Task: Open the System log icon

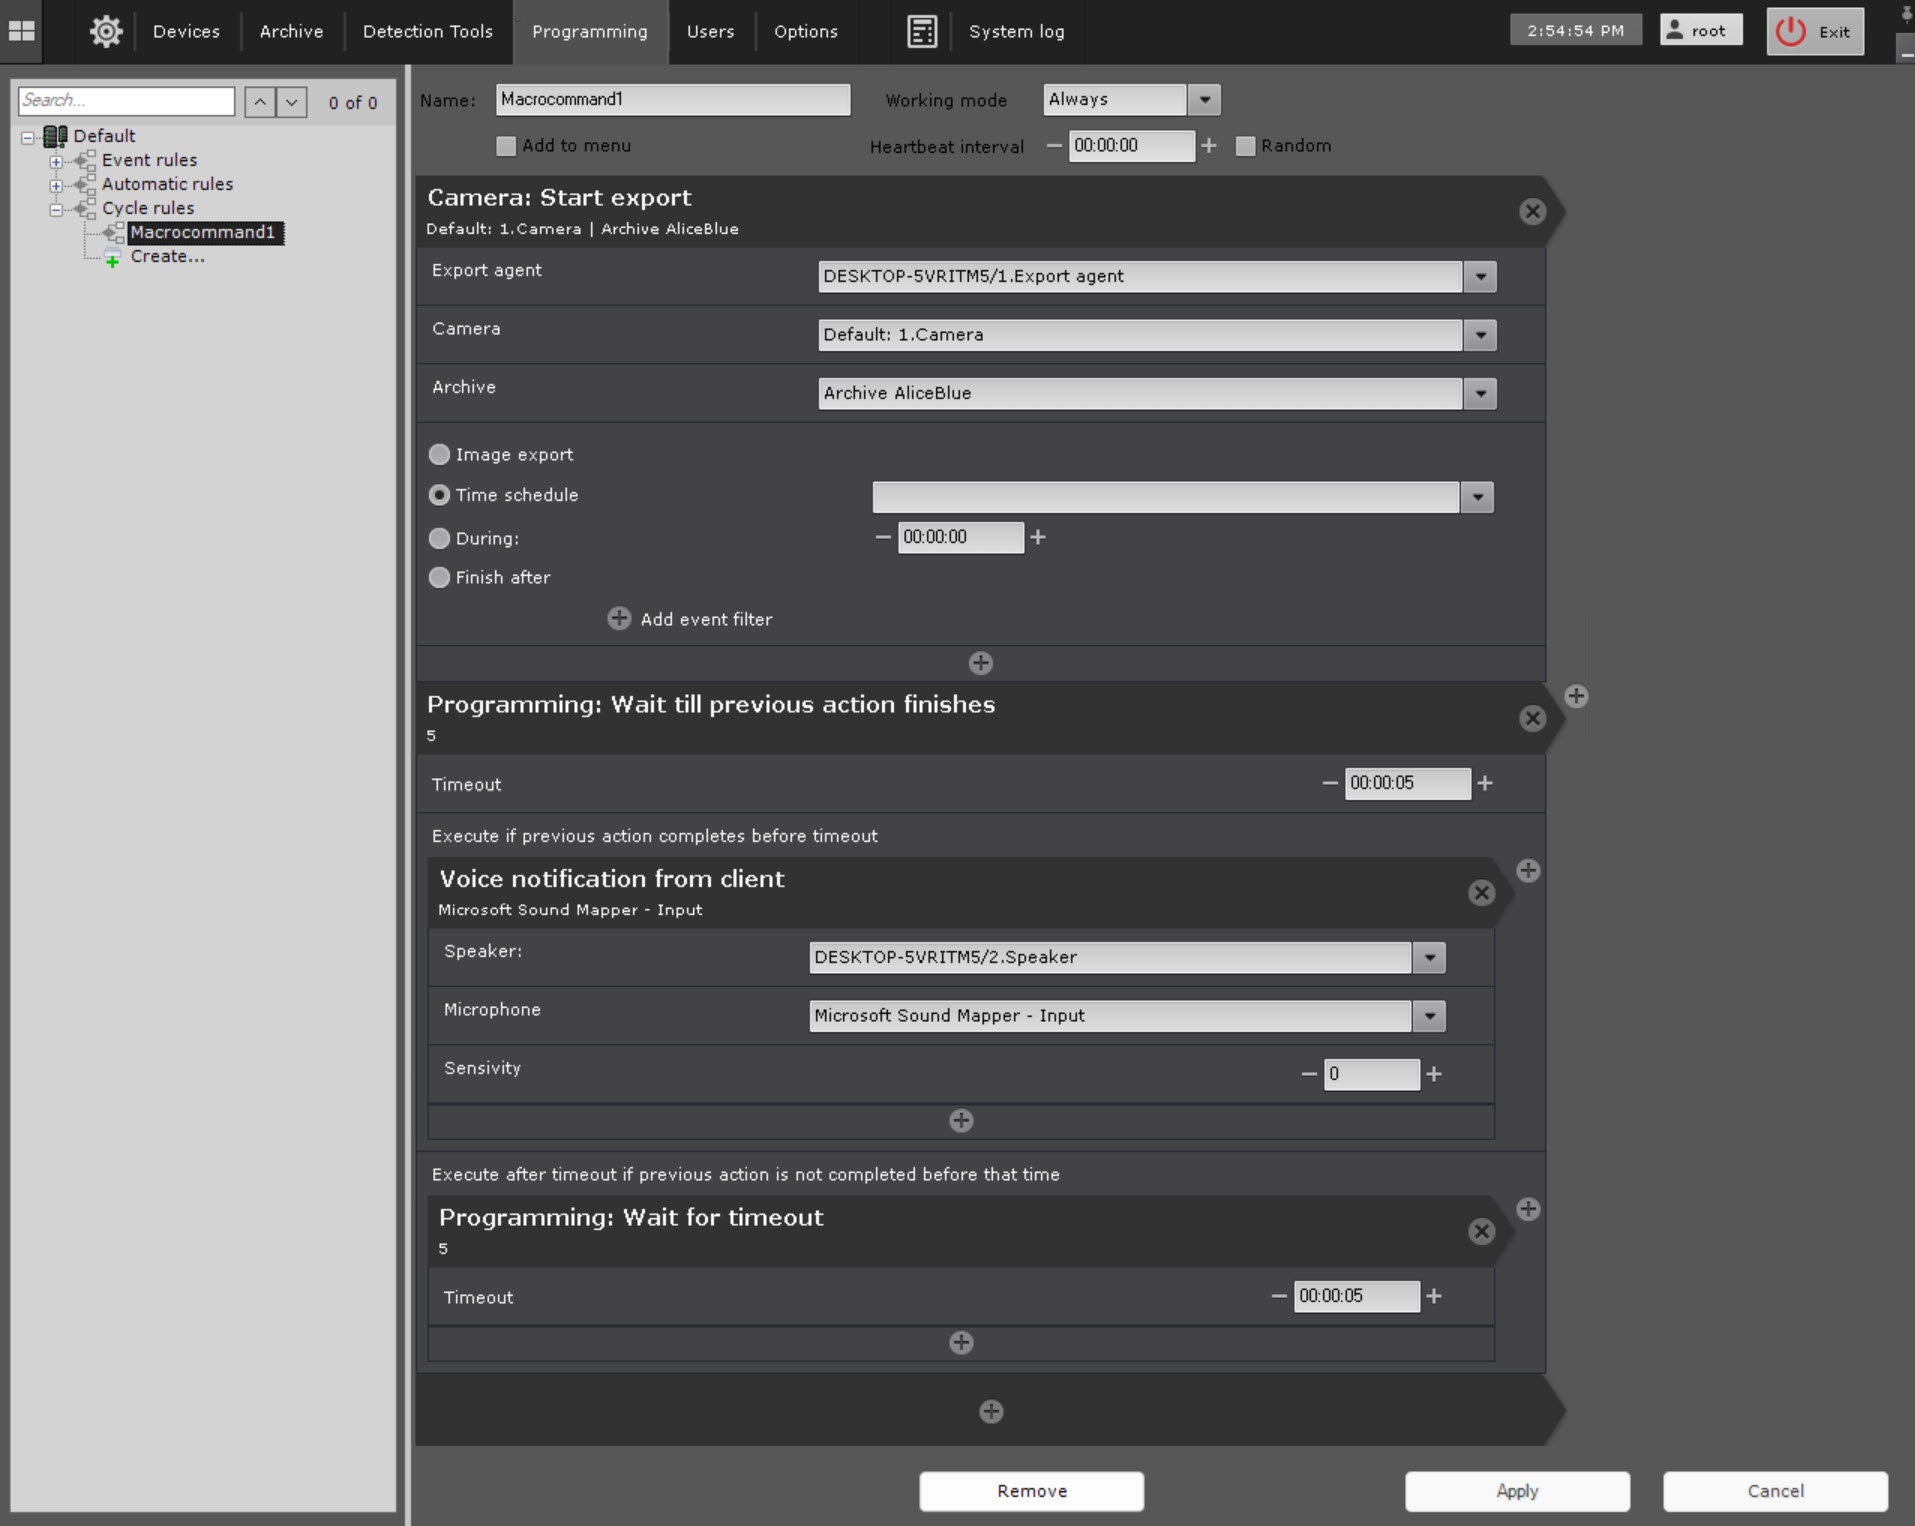Action: click(922, 31)
